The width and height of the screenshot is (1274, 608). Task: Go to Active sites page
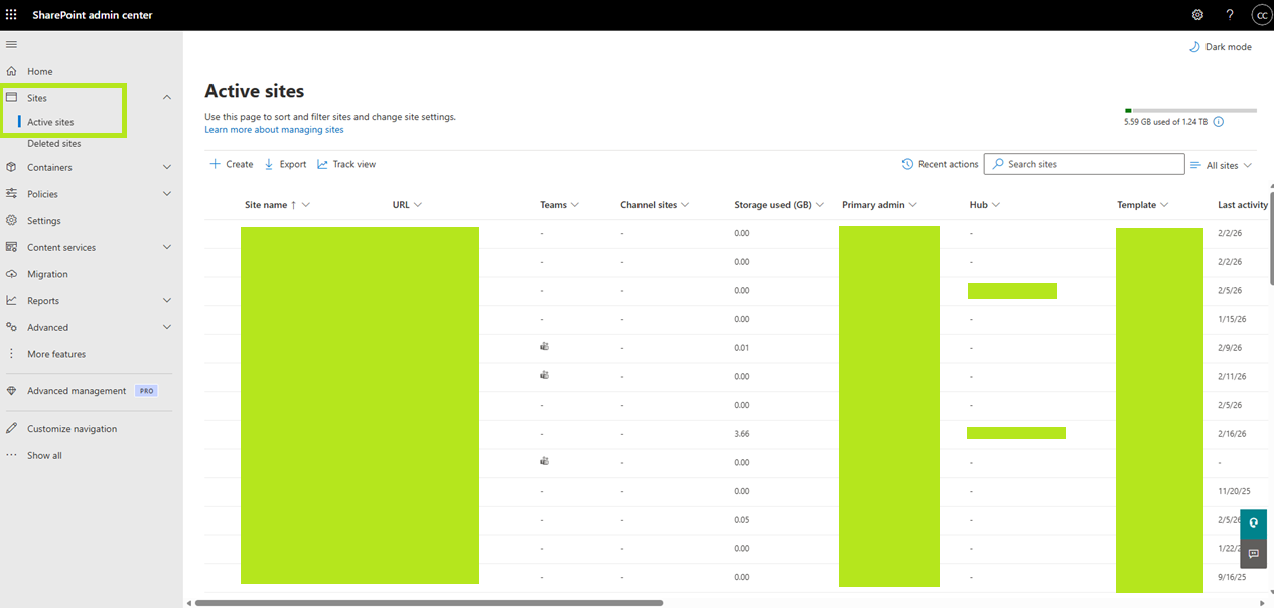click(x=51, y=122)
